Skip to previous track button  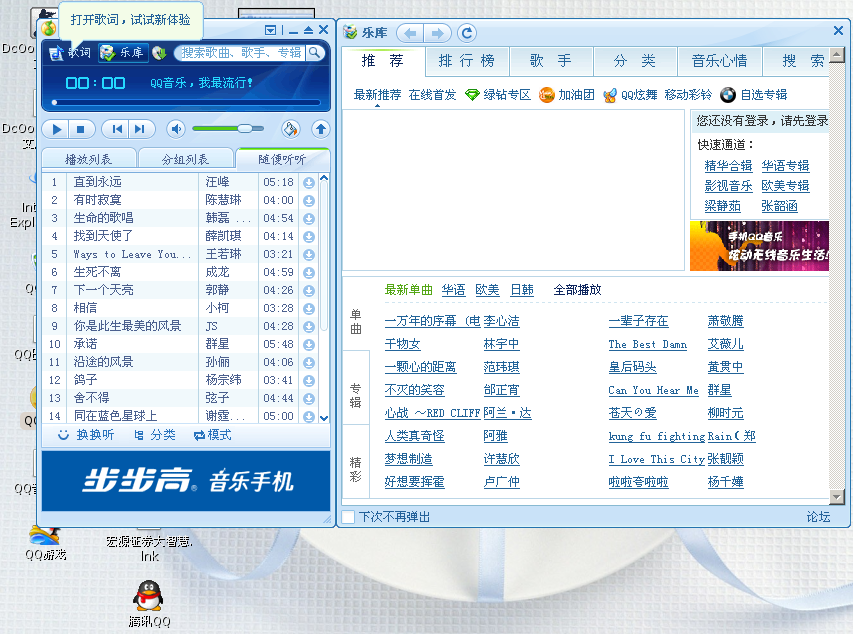[x=116, y=129]
